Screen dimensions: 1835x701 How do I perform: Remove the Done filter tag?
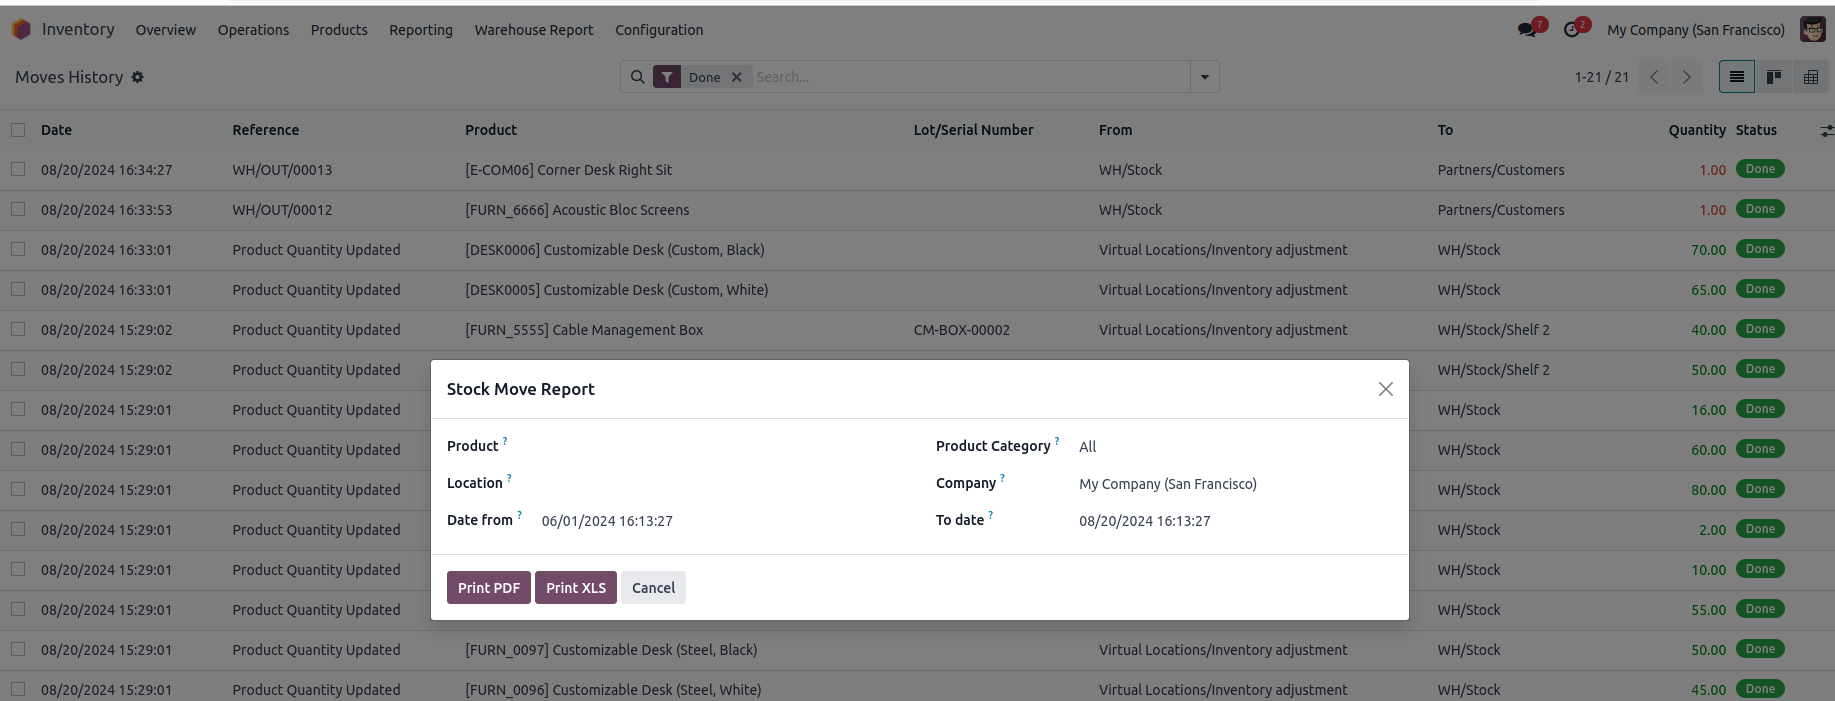[737, 77]
